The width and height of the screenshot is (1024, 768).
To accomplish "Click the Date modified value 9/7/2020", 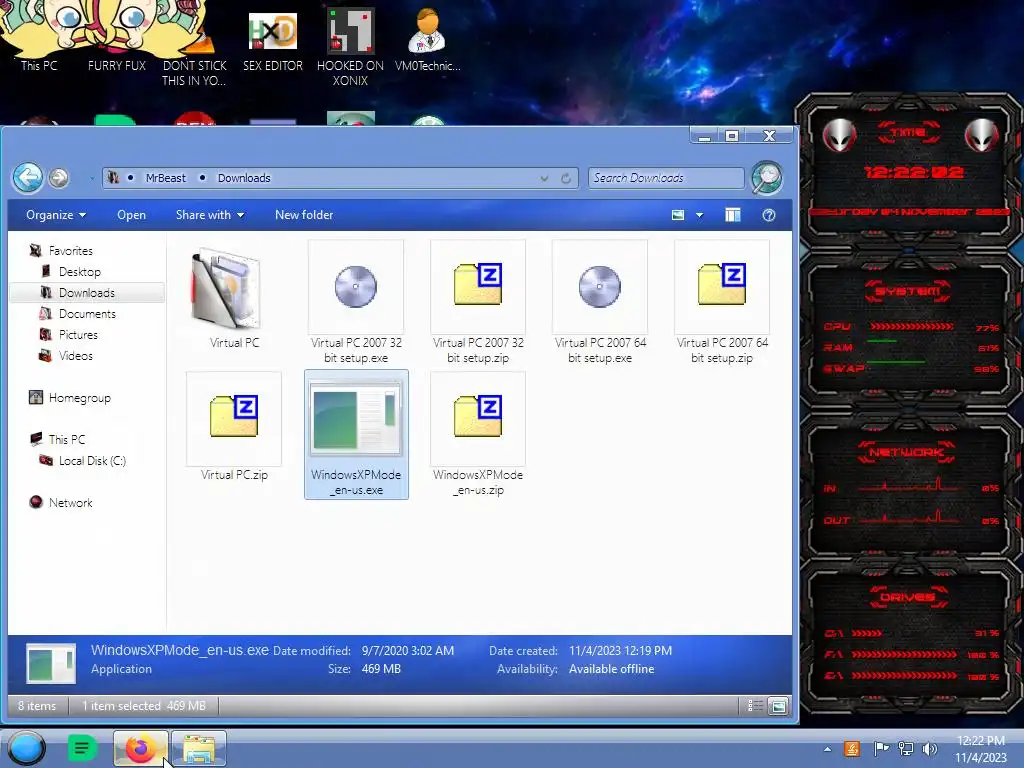I will click(x=408, y=650).
